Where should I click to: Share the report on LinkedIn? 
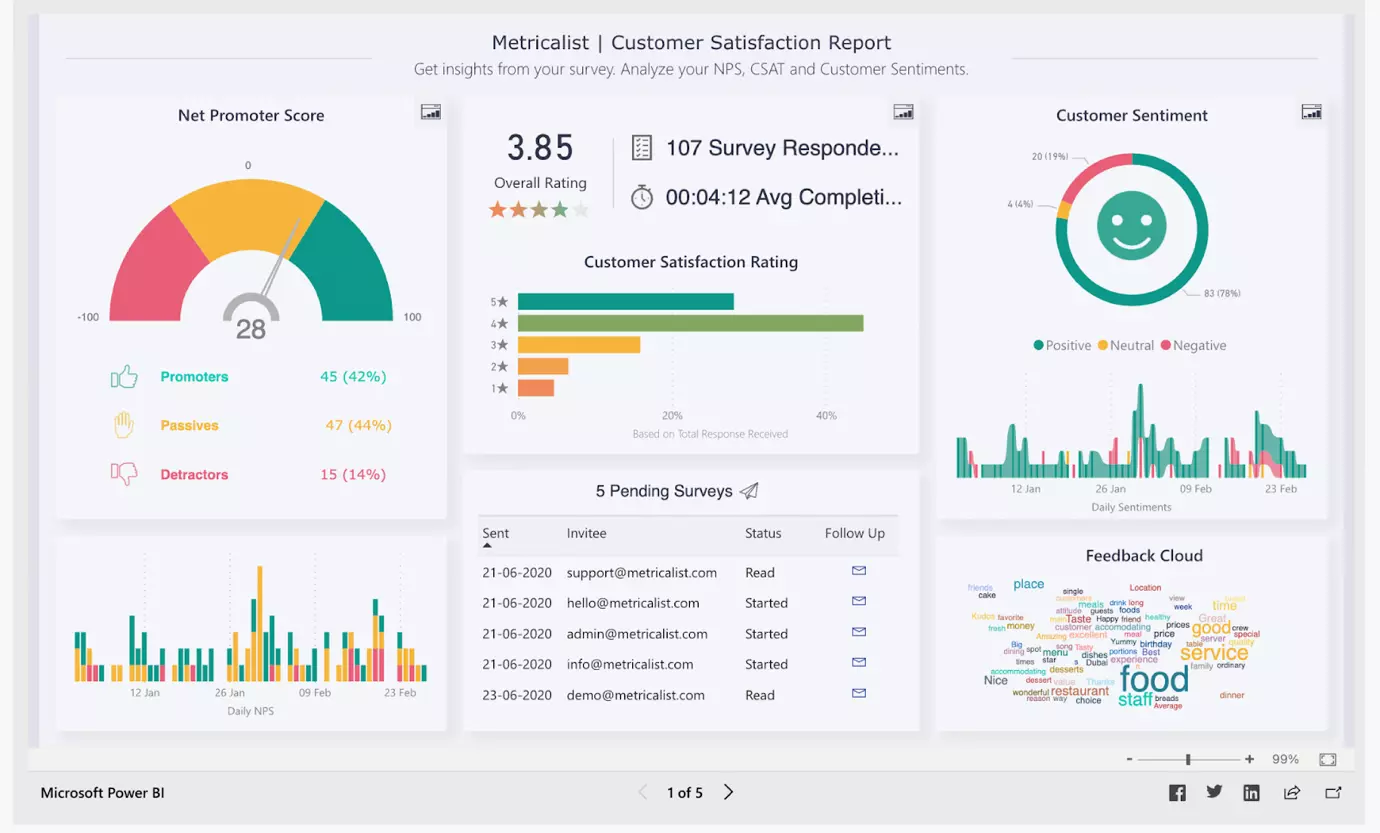pos(1251,791)
